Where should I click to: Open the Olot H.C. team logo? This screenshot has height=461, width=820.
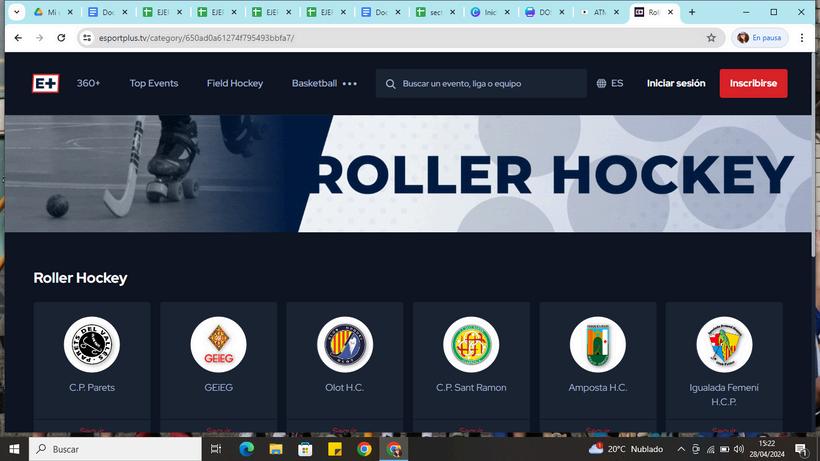click(345, 344)
